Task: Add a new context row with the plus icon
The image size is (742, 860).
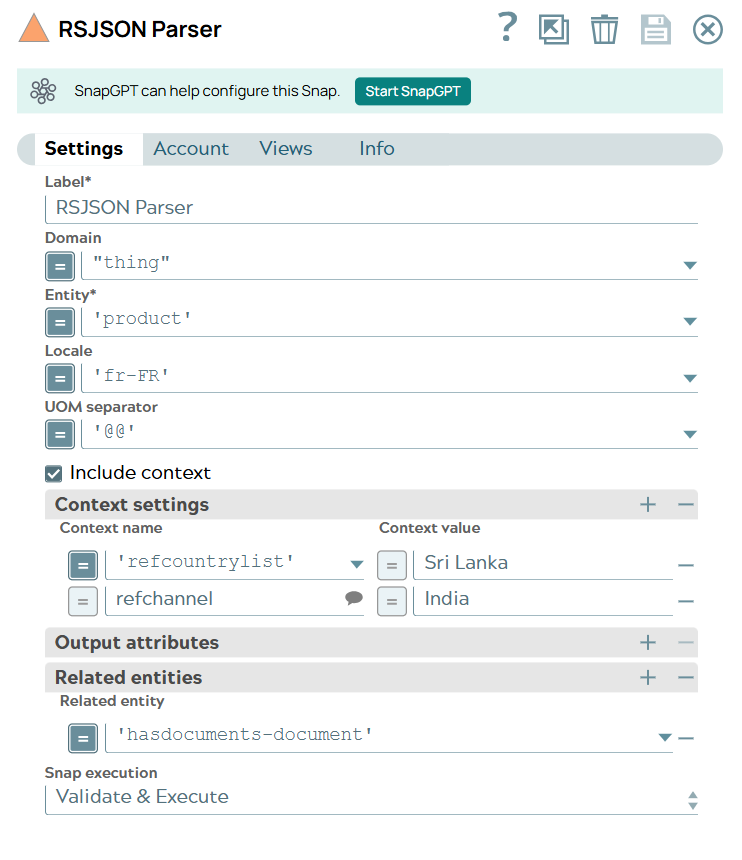Action: pos(647,505)
